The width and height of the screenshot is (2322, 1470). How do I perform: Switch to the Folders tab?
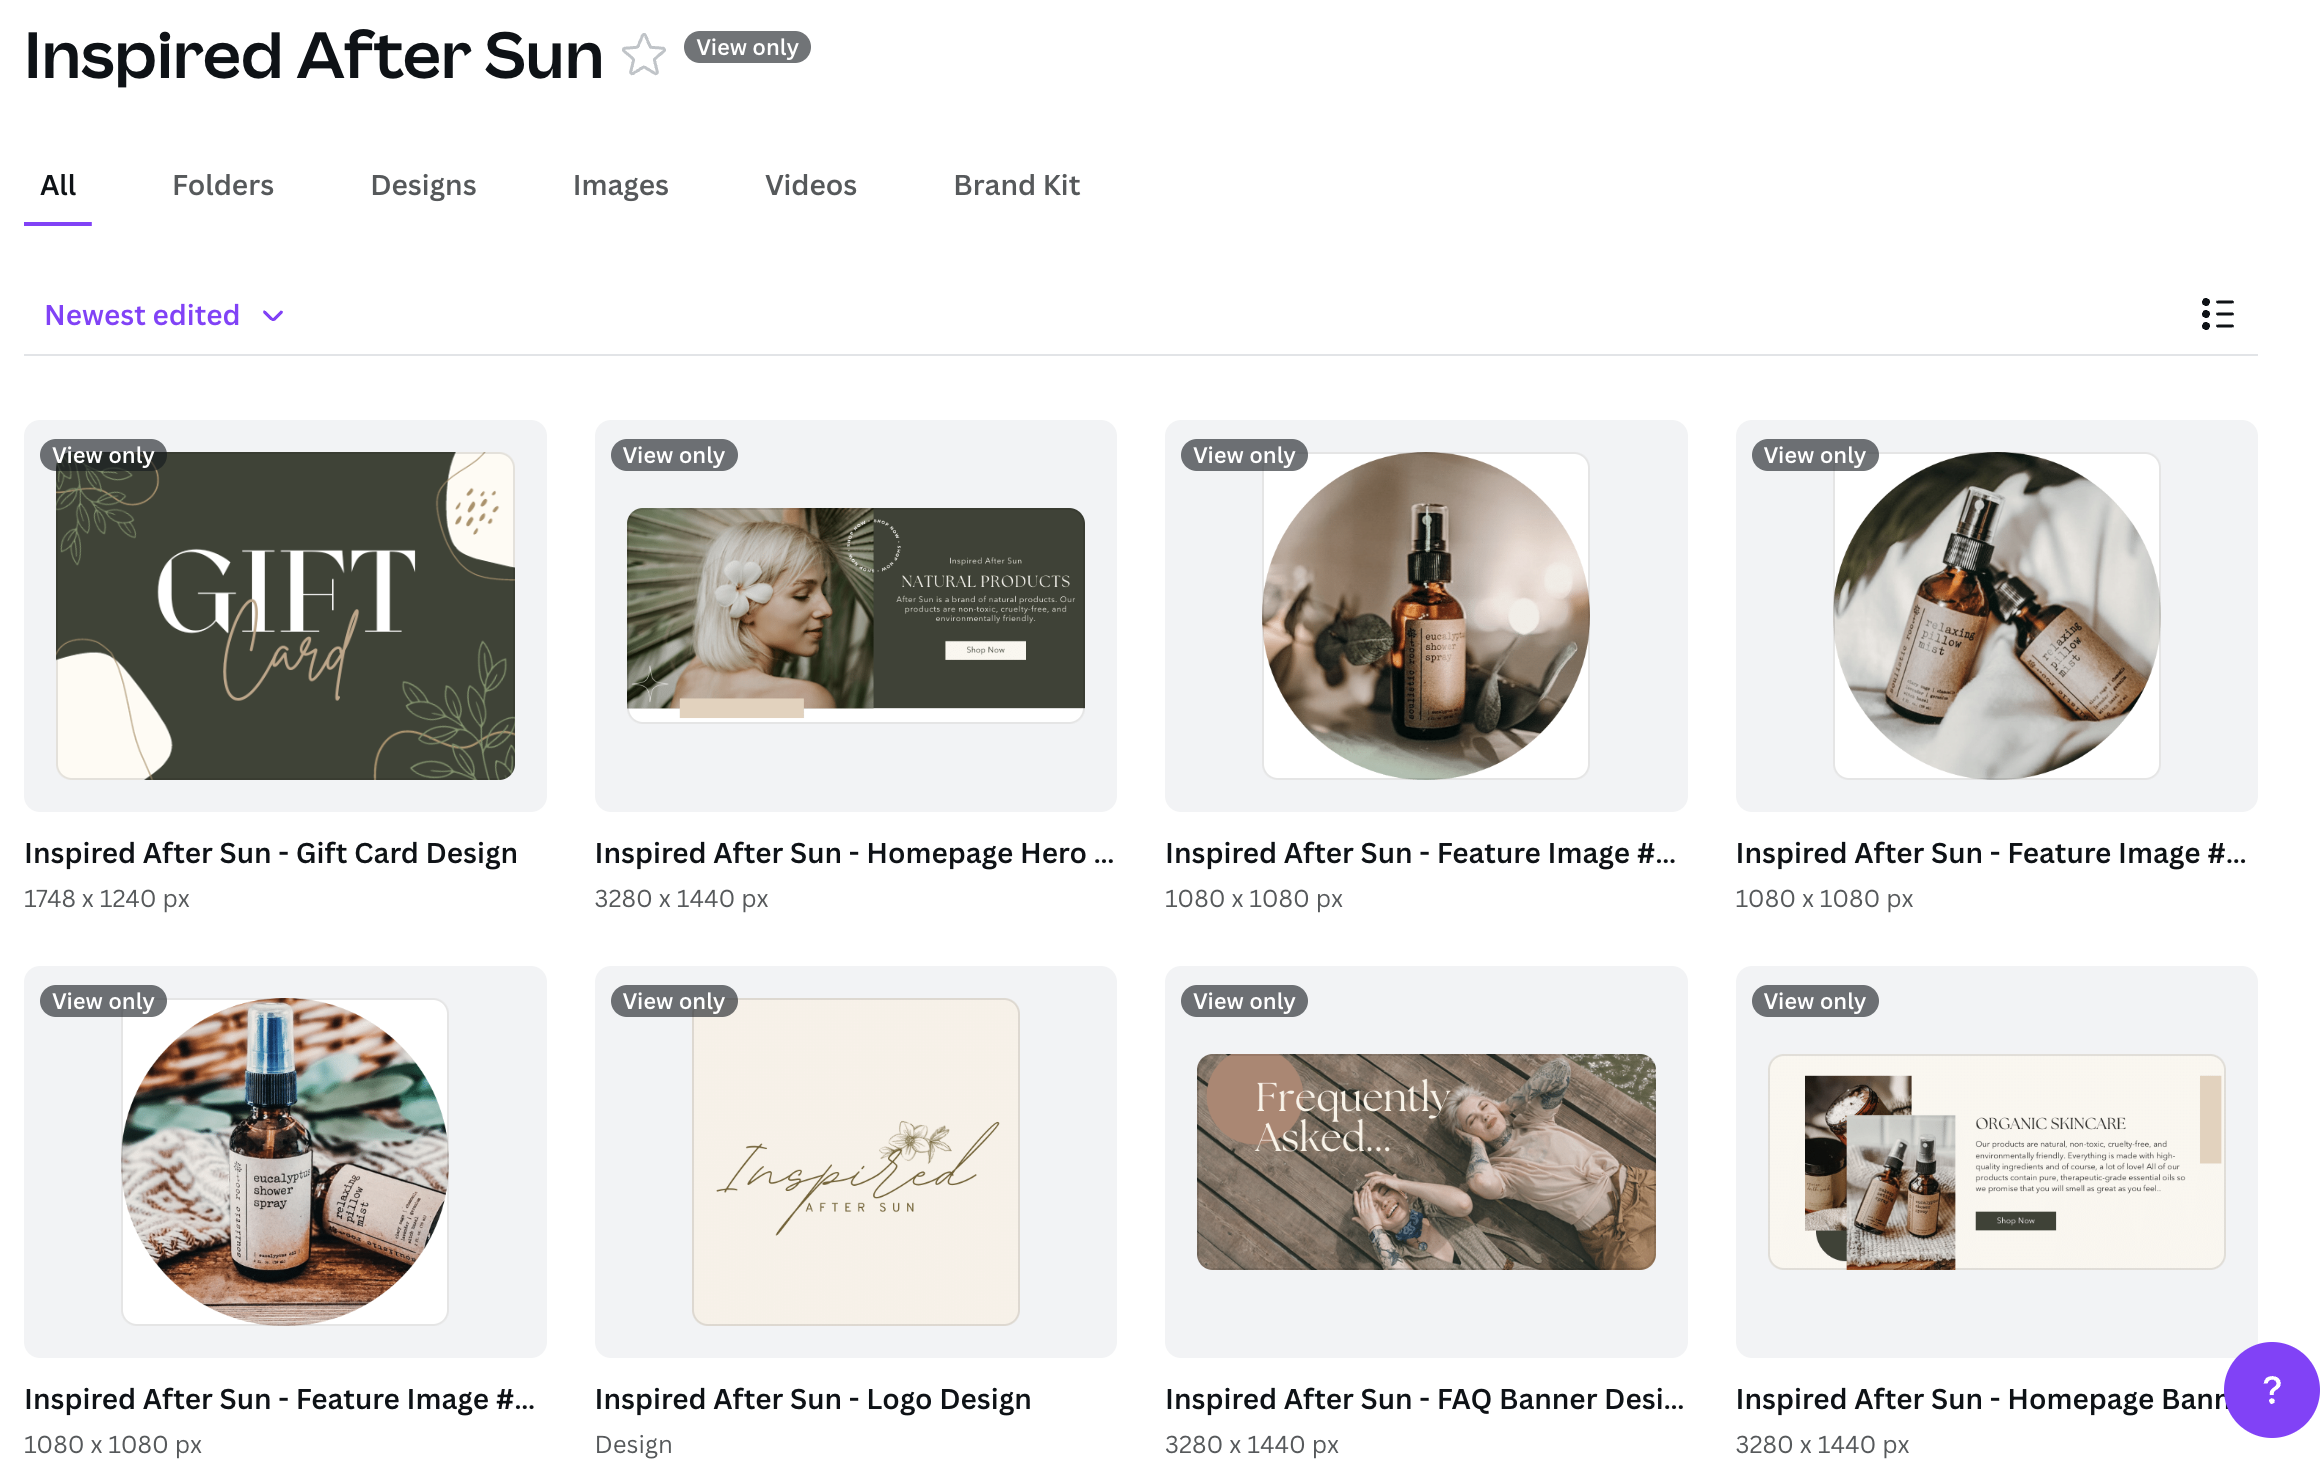(x=222, y=185)
